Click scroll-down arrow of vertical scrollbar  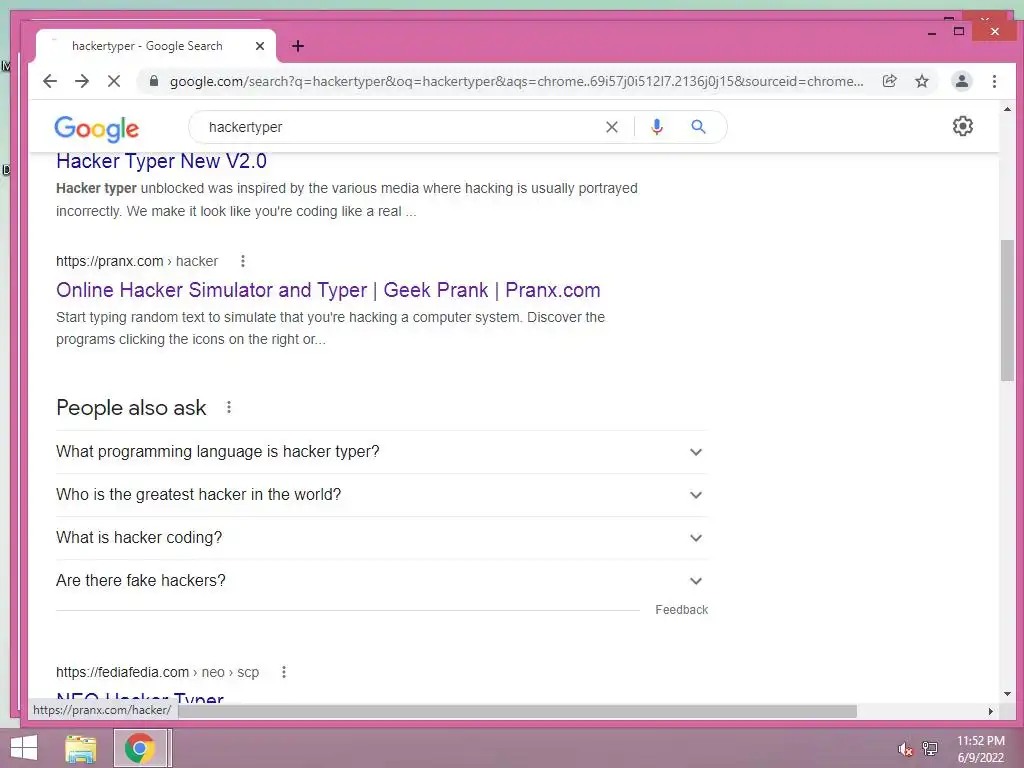pyautogui.click(x=1007, y=694)
